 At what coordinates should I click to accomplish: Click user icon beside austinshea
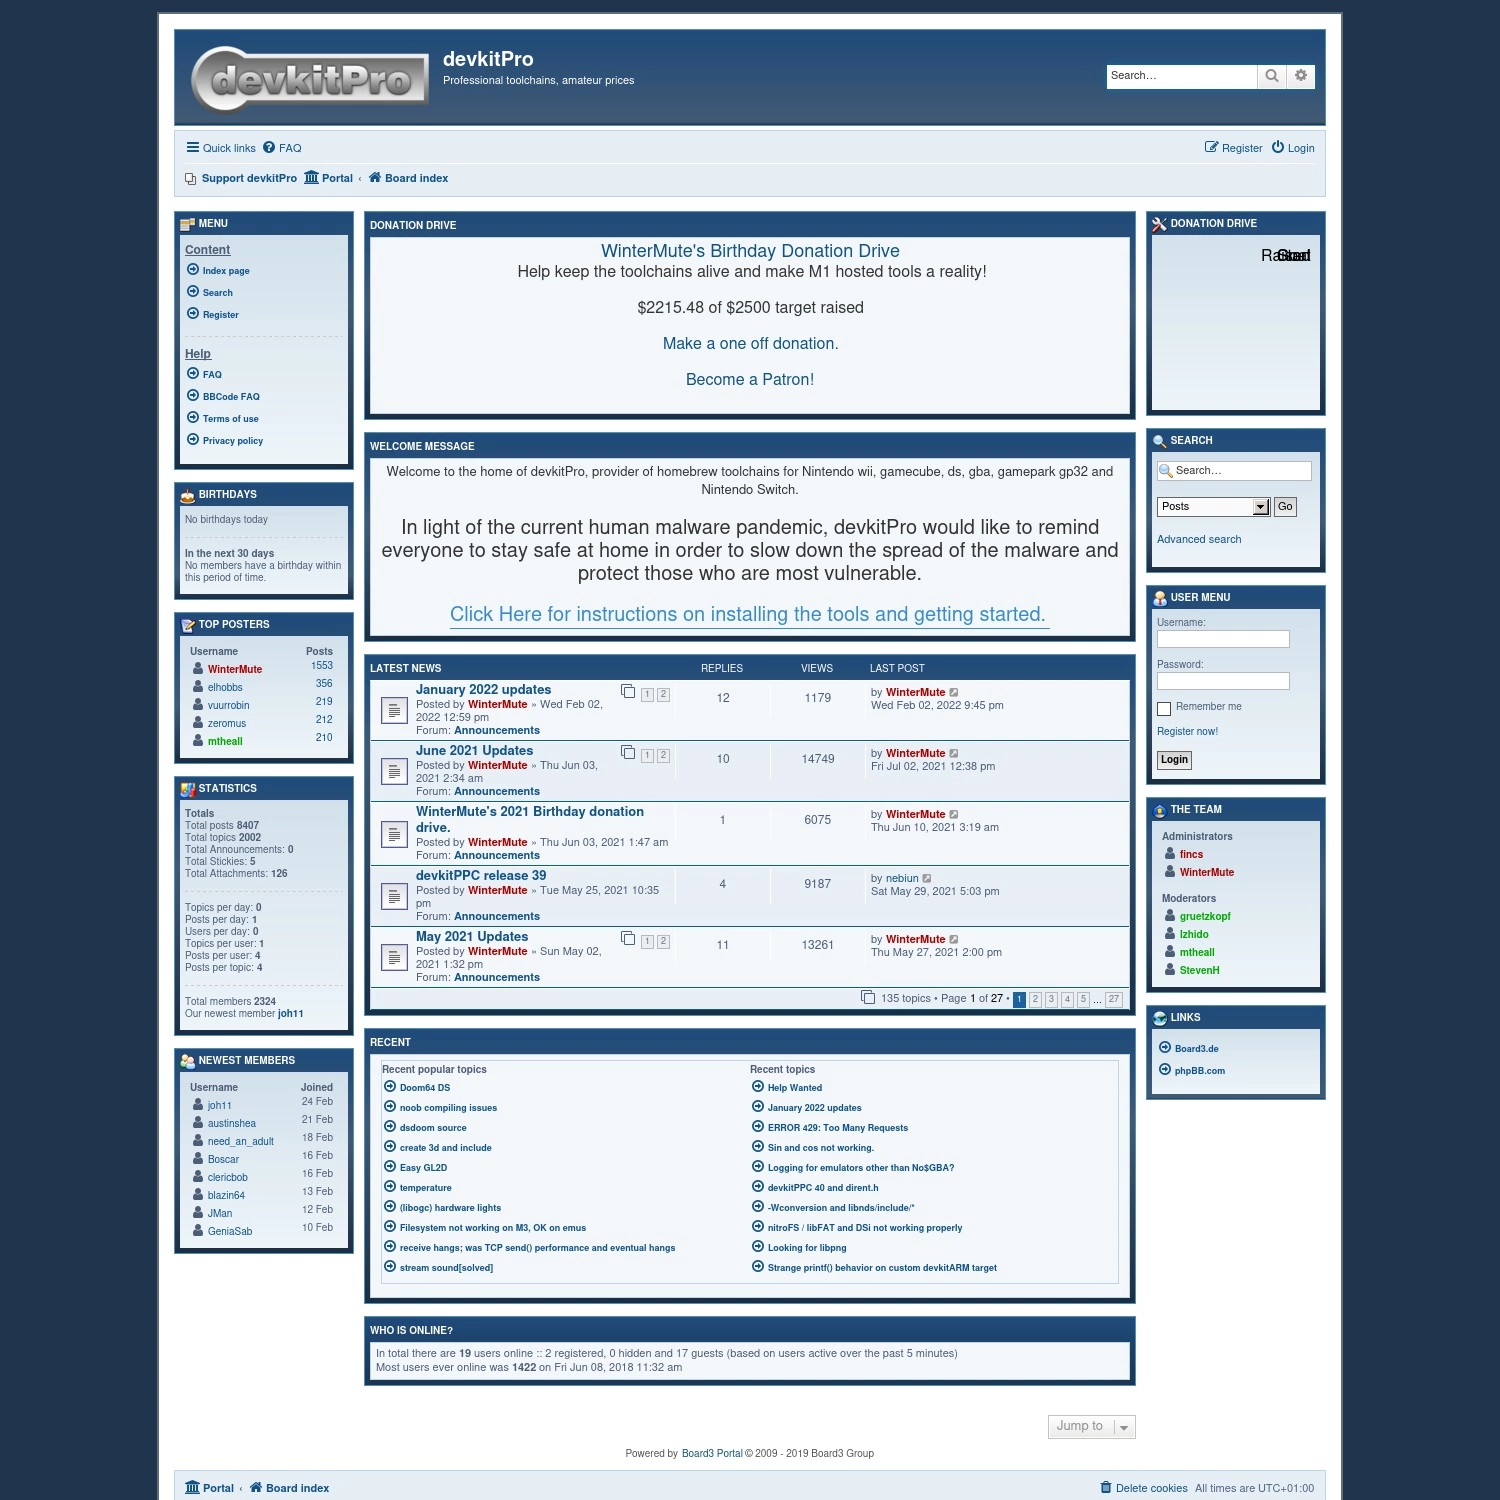[x=198, y=1123]
